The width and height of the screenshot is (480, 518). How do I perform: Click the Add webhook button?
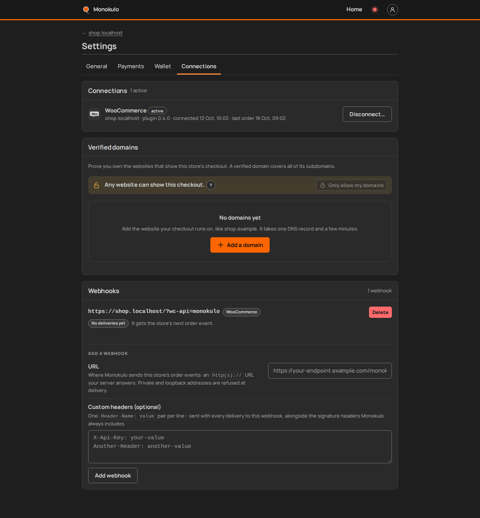[113, 476]
